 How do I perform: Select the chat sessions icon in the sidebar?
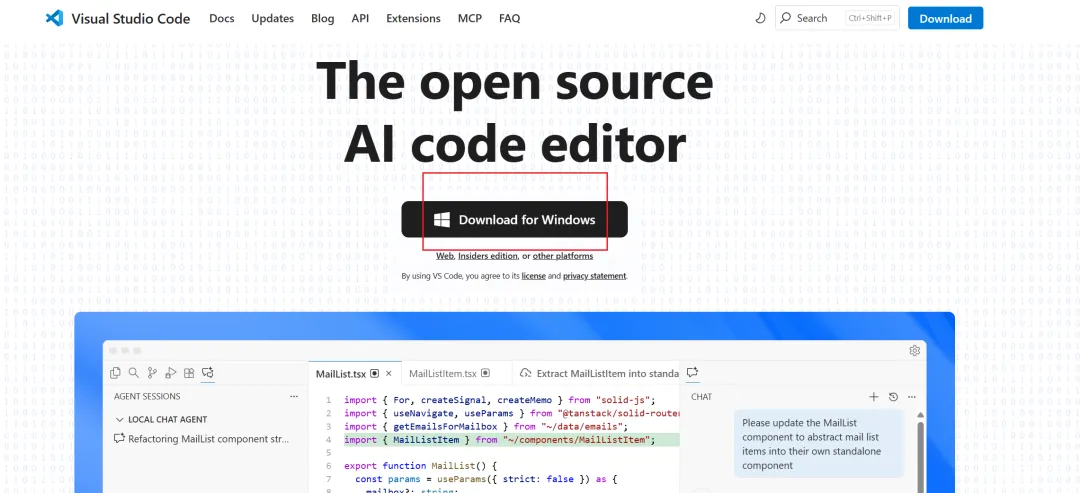tap(207, 373)
